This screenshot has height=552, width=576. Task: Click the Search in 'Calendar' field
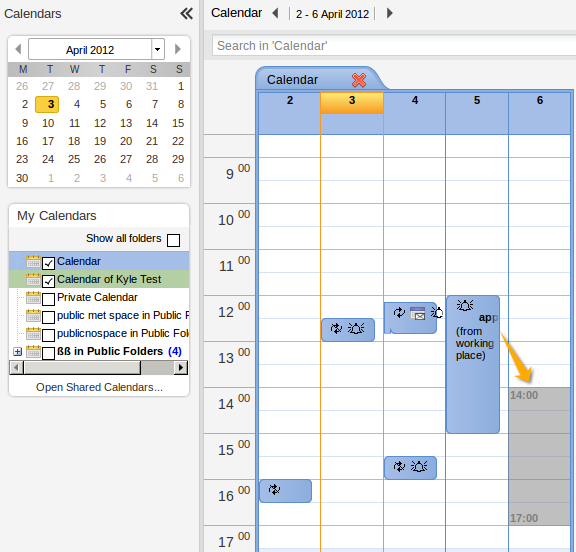click(394, 46)
